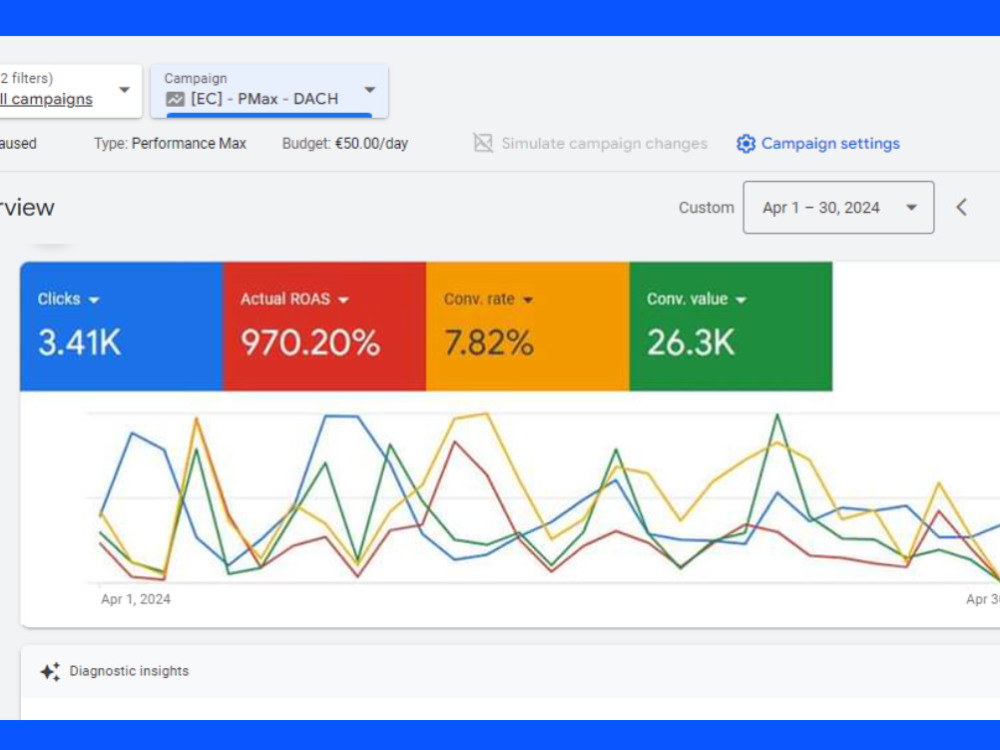This screenshot has width=1000, height=750.
Task: Click the Campaign settings link
Action: click(830, 143)
